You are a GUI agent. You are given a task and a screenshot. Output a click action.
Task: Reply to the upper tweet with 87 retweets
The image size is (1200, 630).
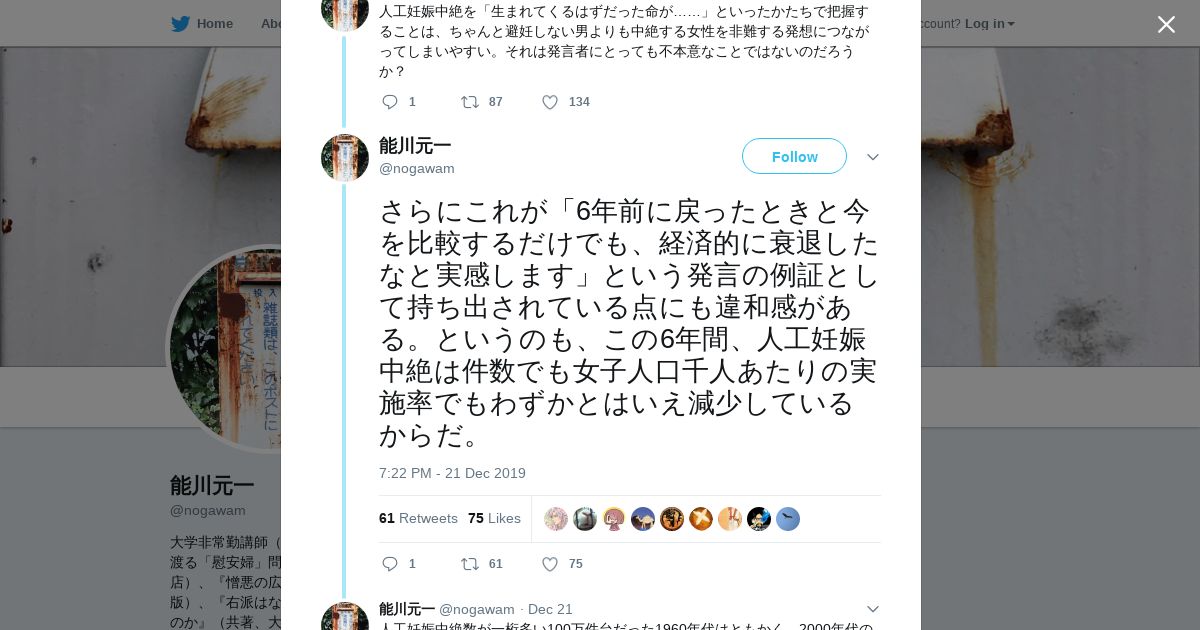[x=390, y=102]
